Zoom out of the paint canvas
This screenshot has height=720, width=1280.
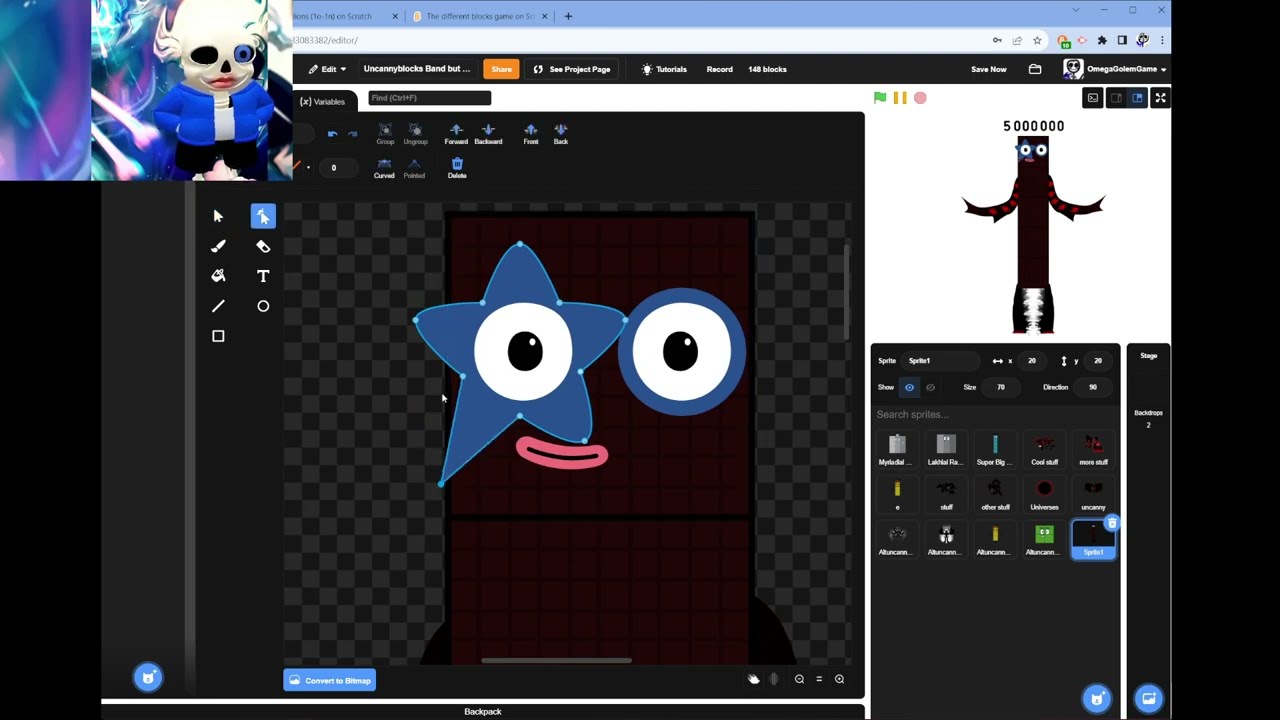[799, 679]
